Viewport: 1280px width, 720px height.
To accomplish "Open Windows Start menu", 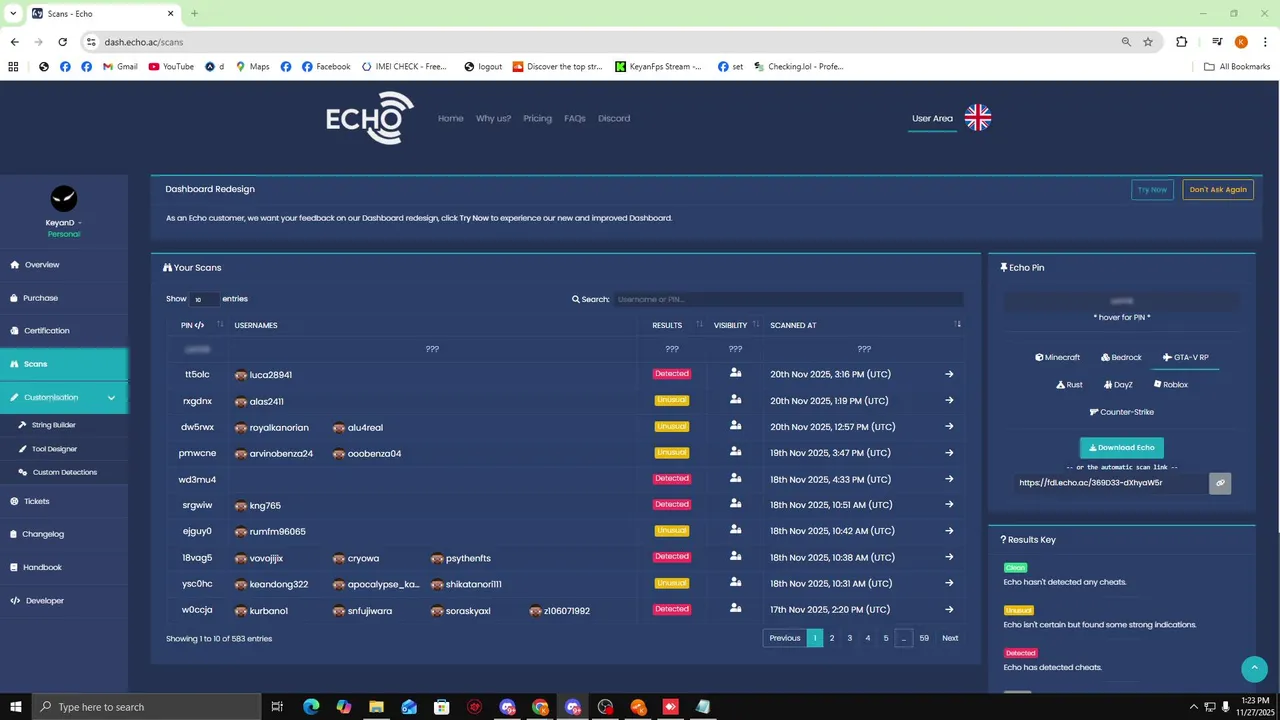I will [15, 707].
